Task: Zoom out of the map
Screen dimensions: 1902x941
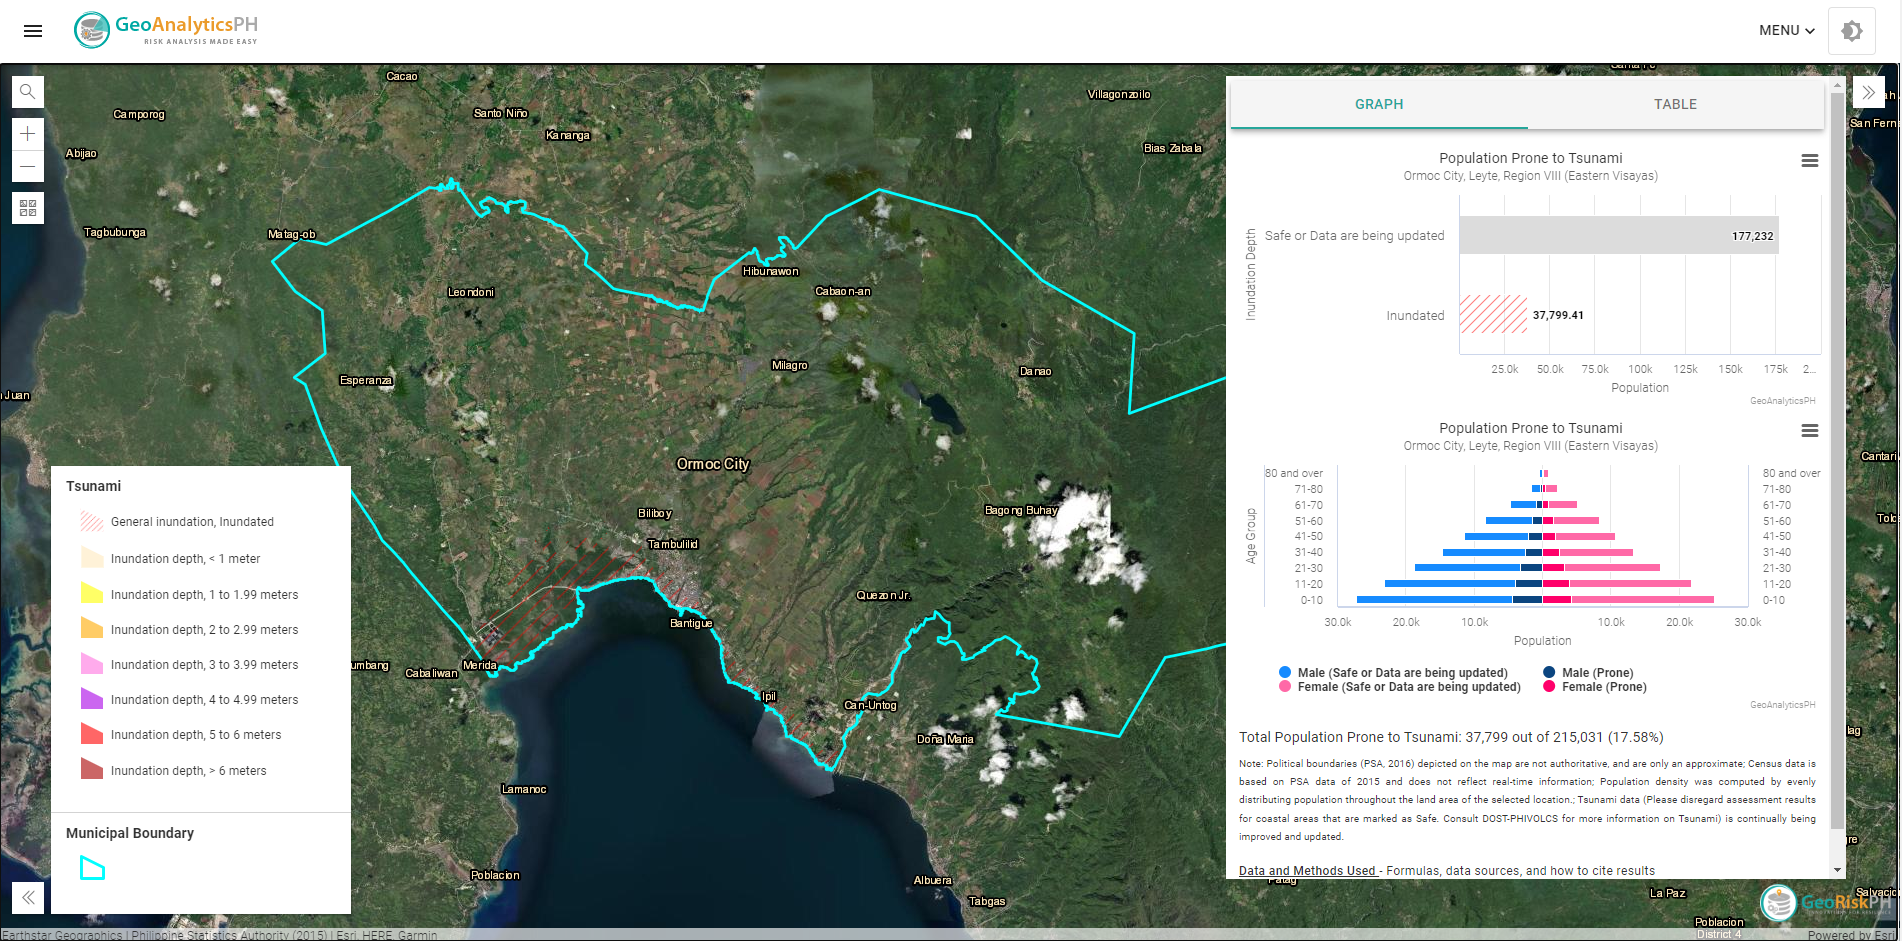Action: click(28, 166)
